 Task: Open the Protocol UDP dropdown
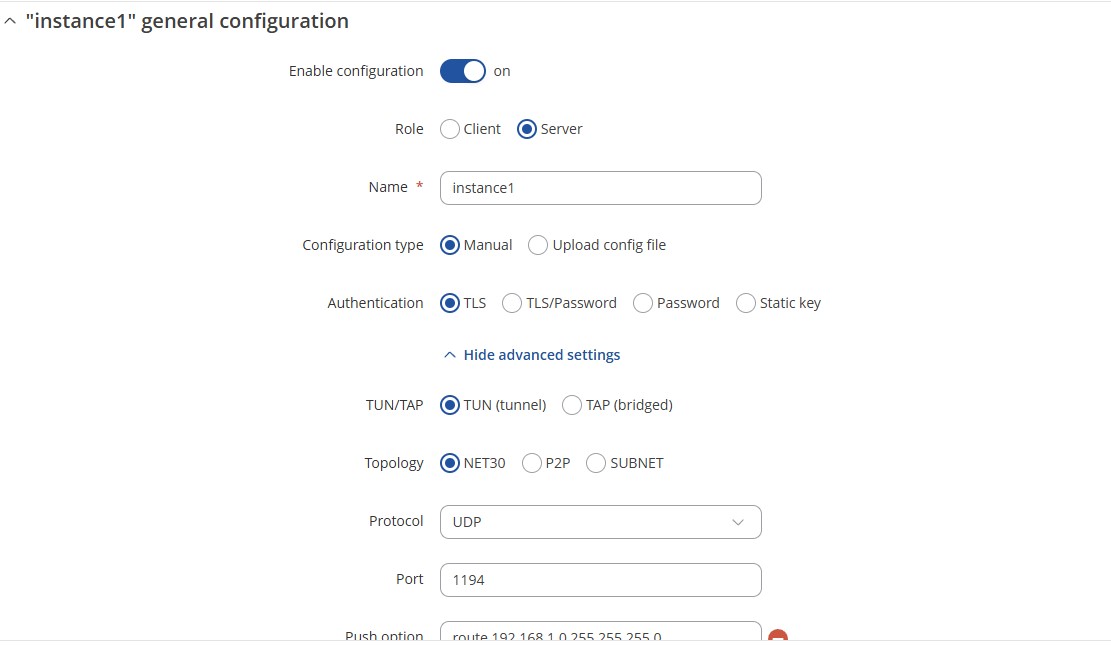click(x=601, y=522)
